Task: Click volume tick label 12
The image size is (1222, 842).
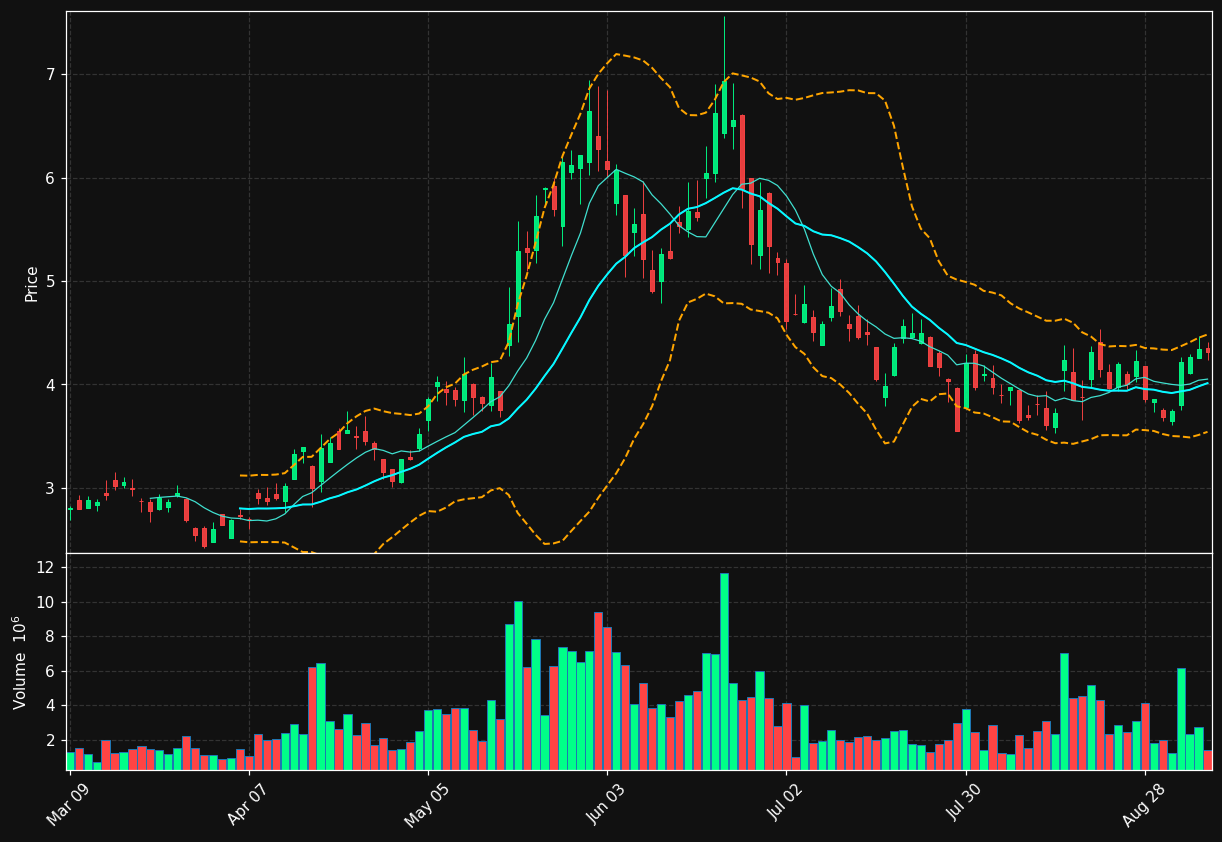Action: point(47,568)
